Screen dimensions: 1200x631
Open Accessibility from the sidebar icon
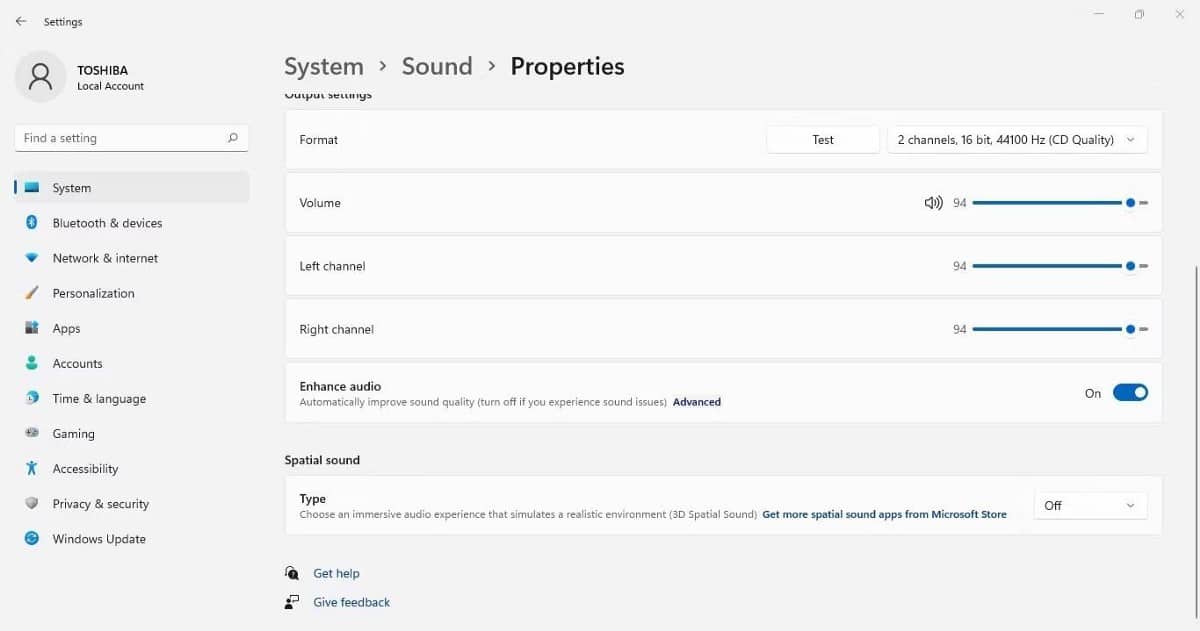click(30, 468)
